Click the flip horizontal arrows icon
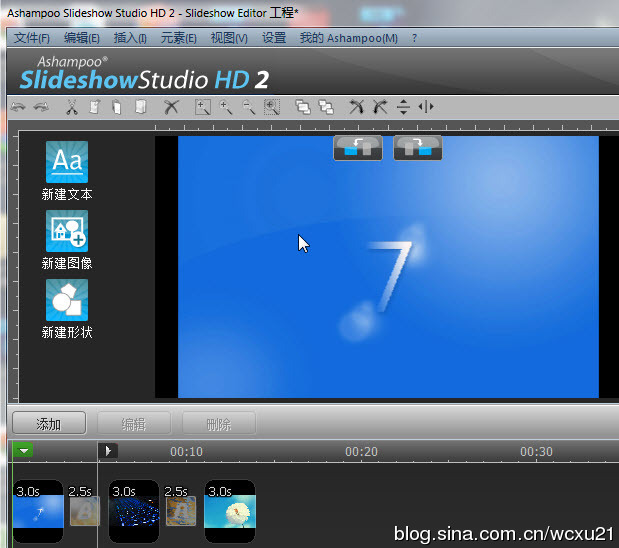Image resolution: width=619 pixels, height=548 pixels. tap(426, 107)
